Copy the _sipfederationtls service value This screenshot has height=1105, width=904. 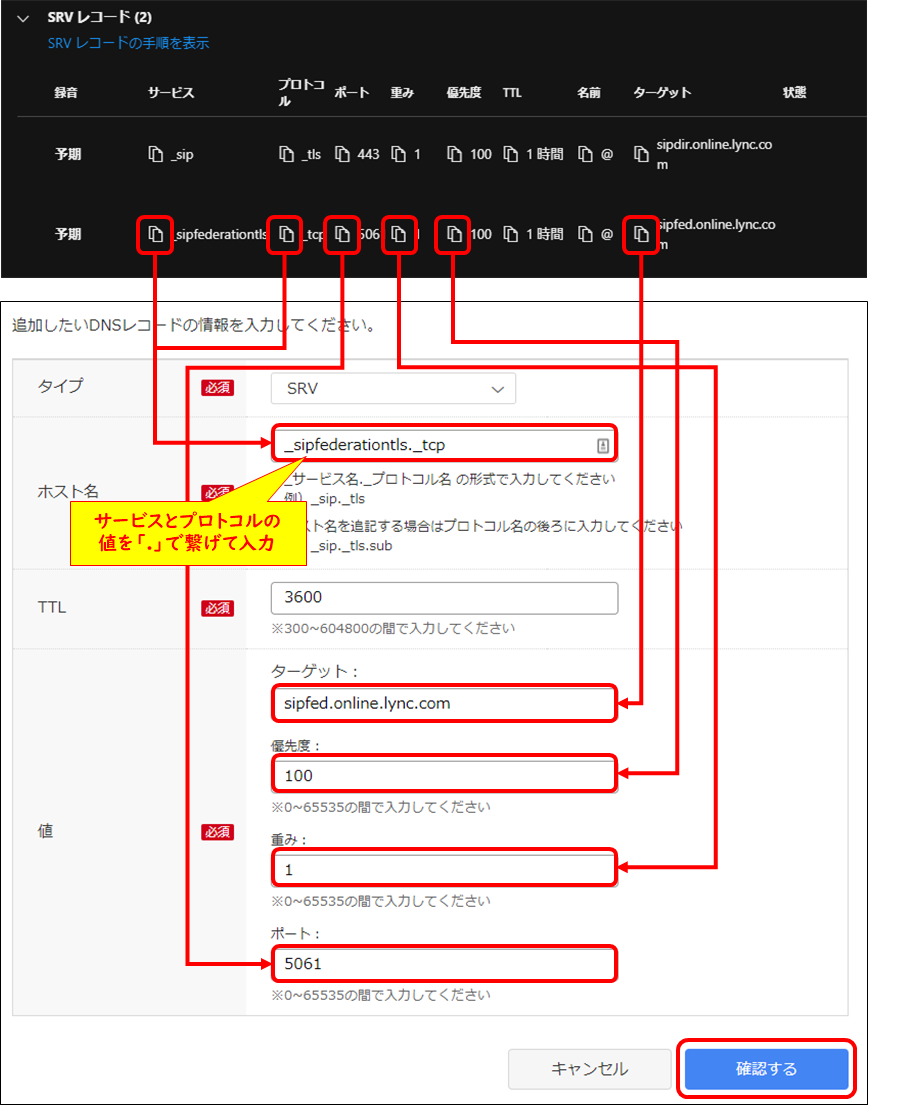click(155, 234)
